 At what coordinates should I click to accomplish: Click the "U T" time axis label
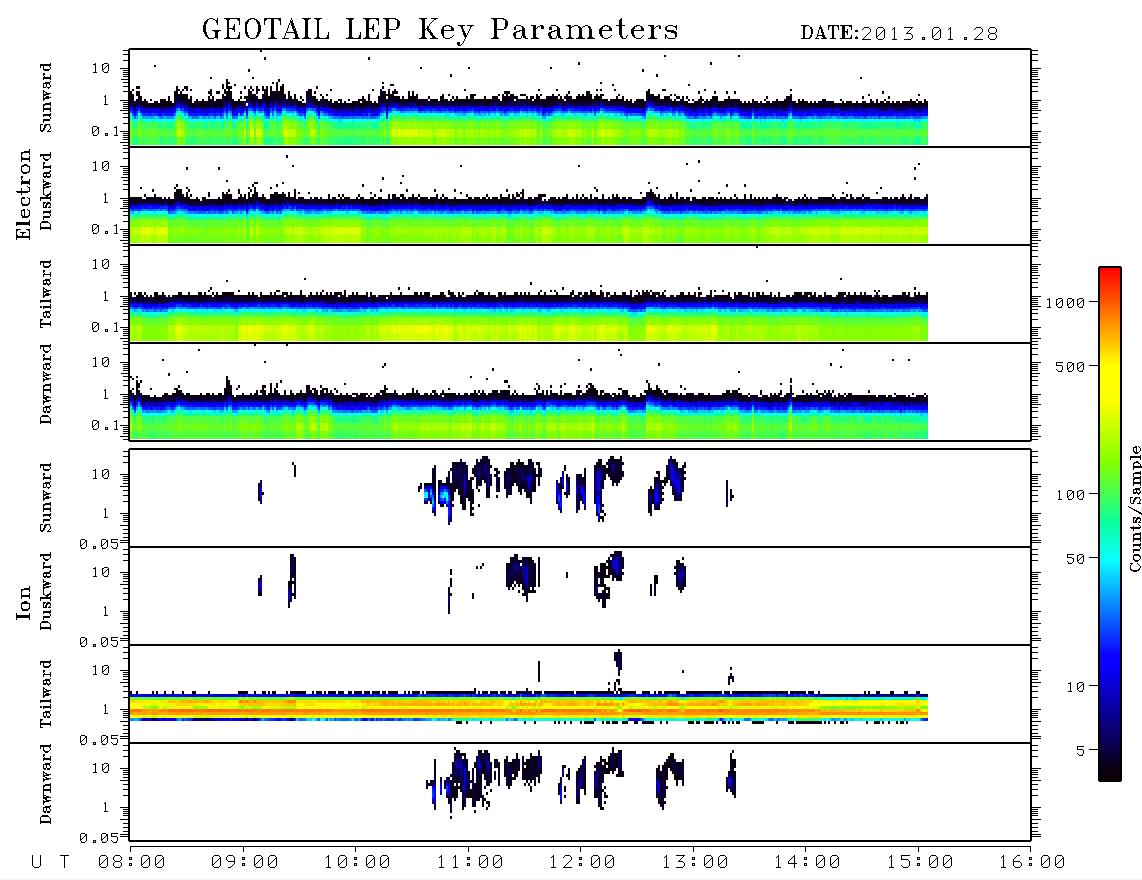[50, 863]
